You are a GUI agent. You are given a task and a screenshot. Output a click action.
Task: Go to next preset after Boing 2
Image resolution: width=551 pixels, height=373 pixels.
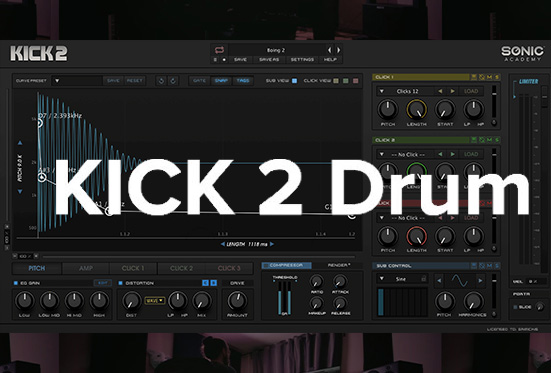pyautogui.click(x=338, y=50)
